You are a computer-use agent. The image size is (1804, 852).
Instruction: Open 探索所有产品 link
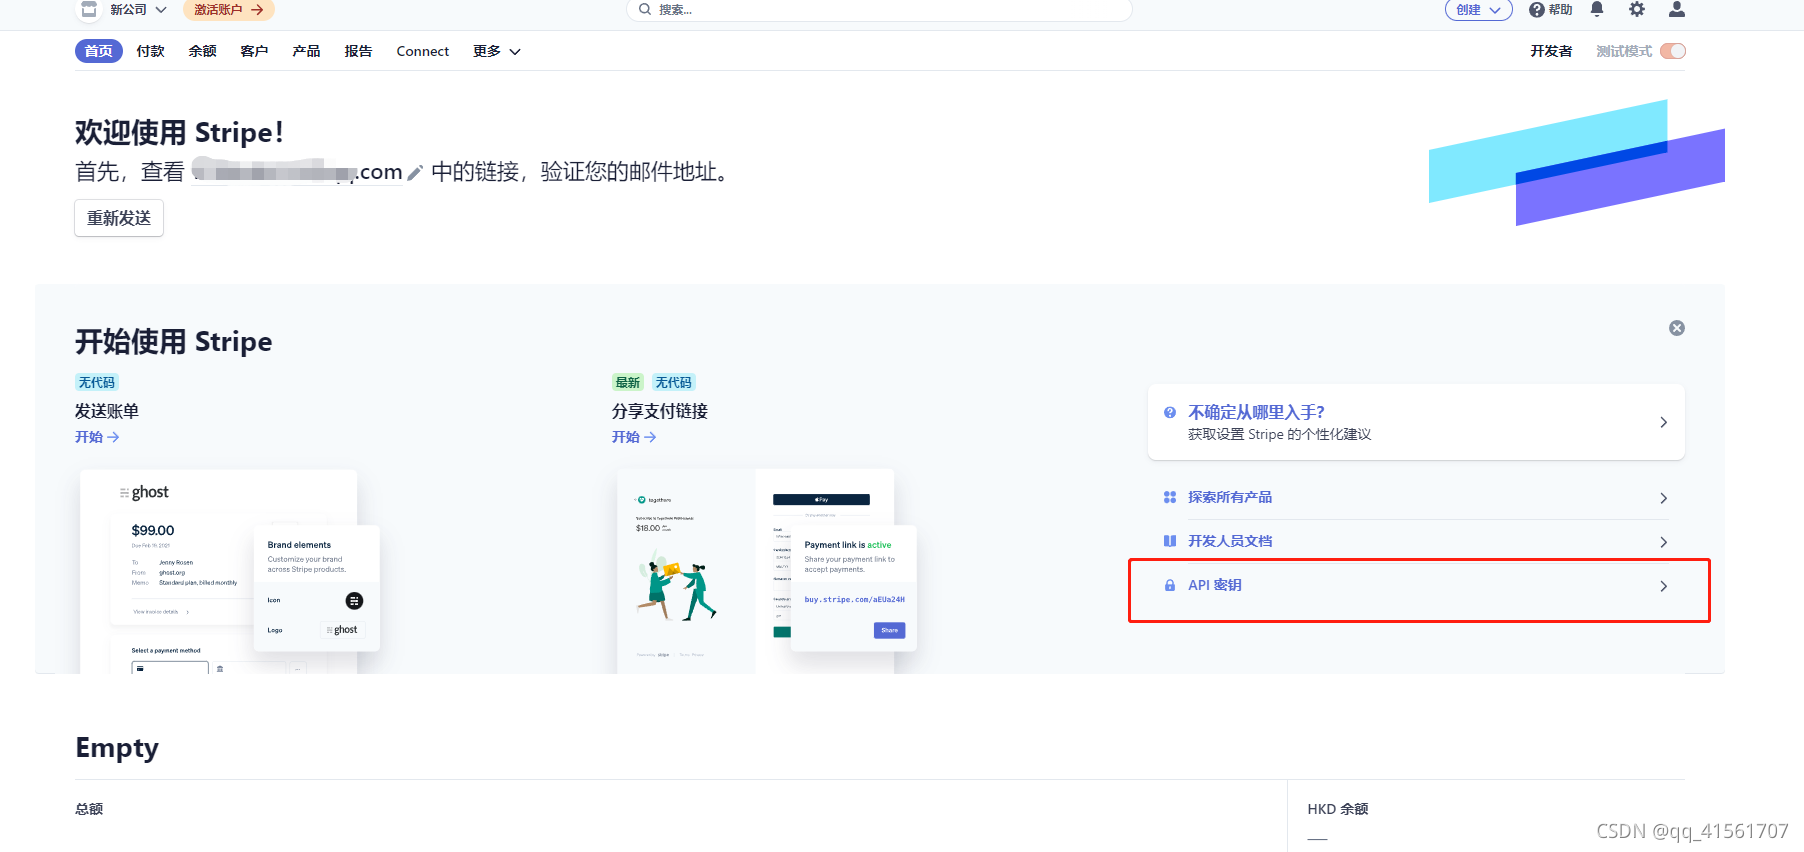(1230, 497)
